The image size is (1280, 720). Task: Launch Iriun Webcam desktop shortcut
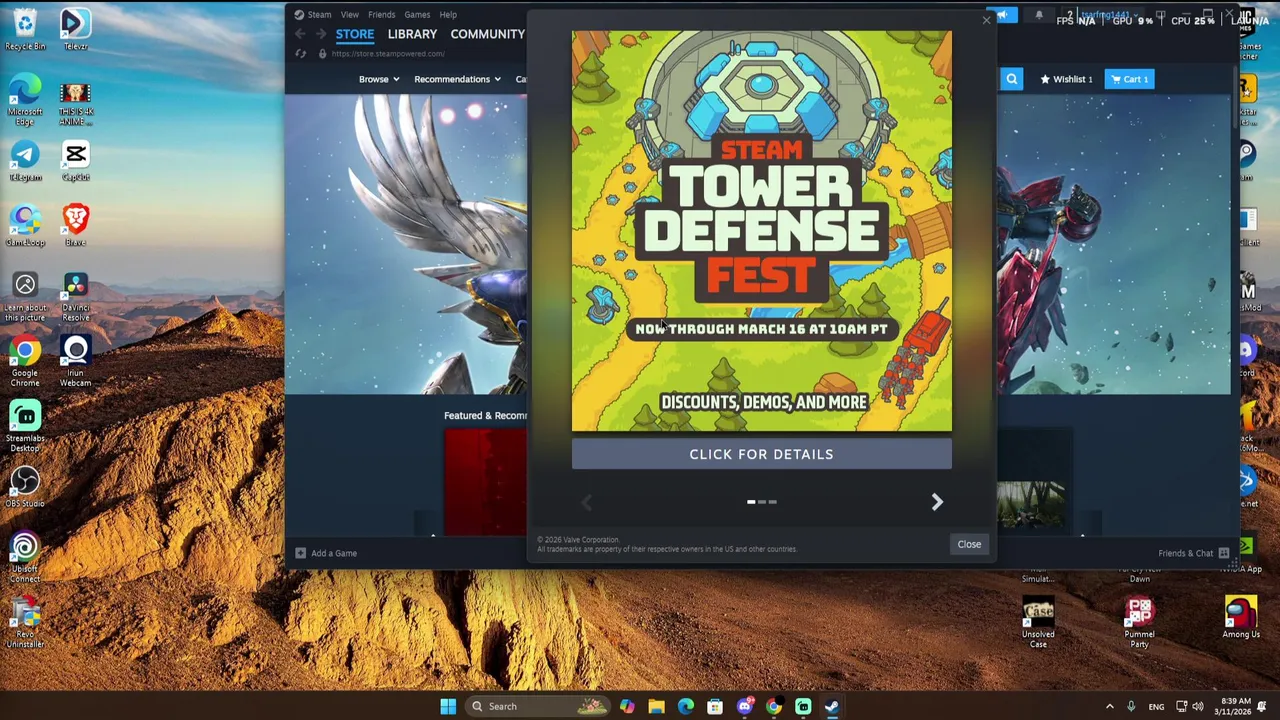click(x=75, y=363)
